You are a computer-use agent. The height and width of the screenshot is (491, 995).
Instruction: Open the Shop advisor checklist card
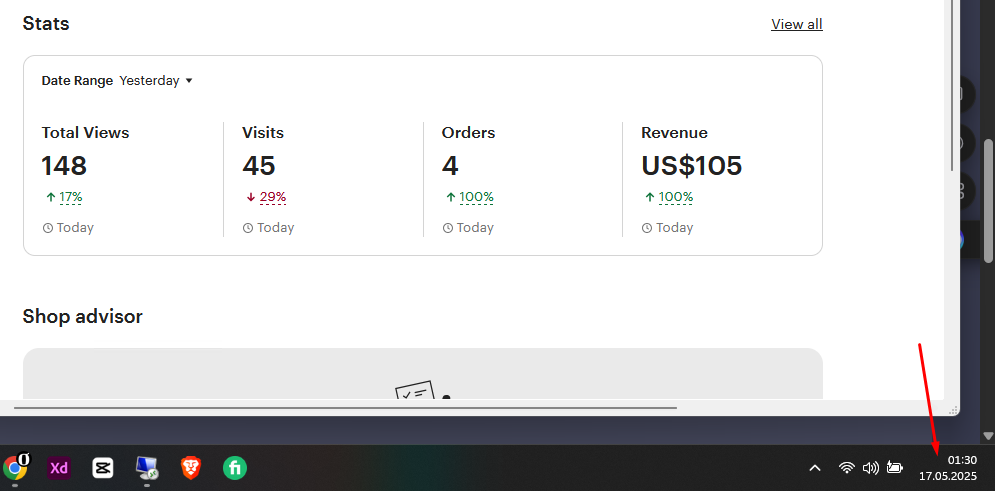423,374
